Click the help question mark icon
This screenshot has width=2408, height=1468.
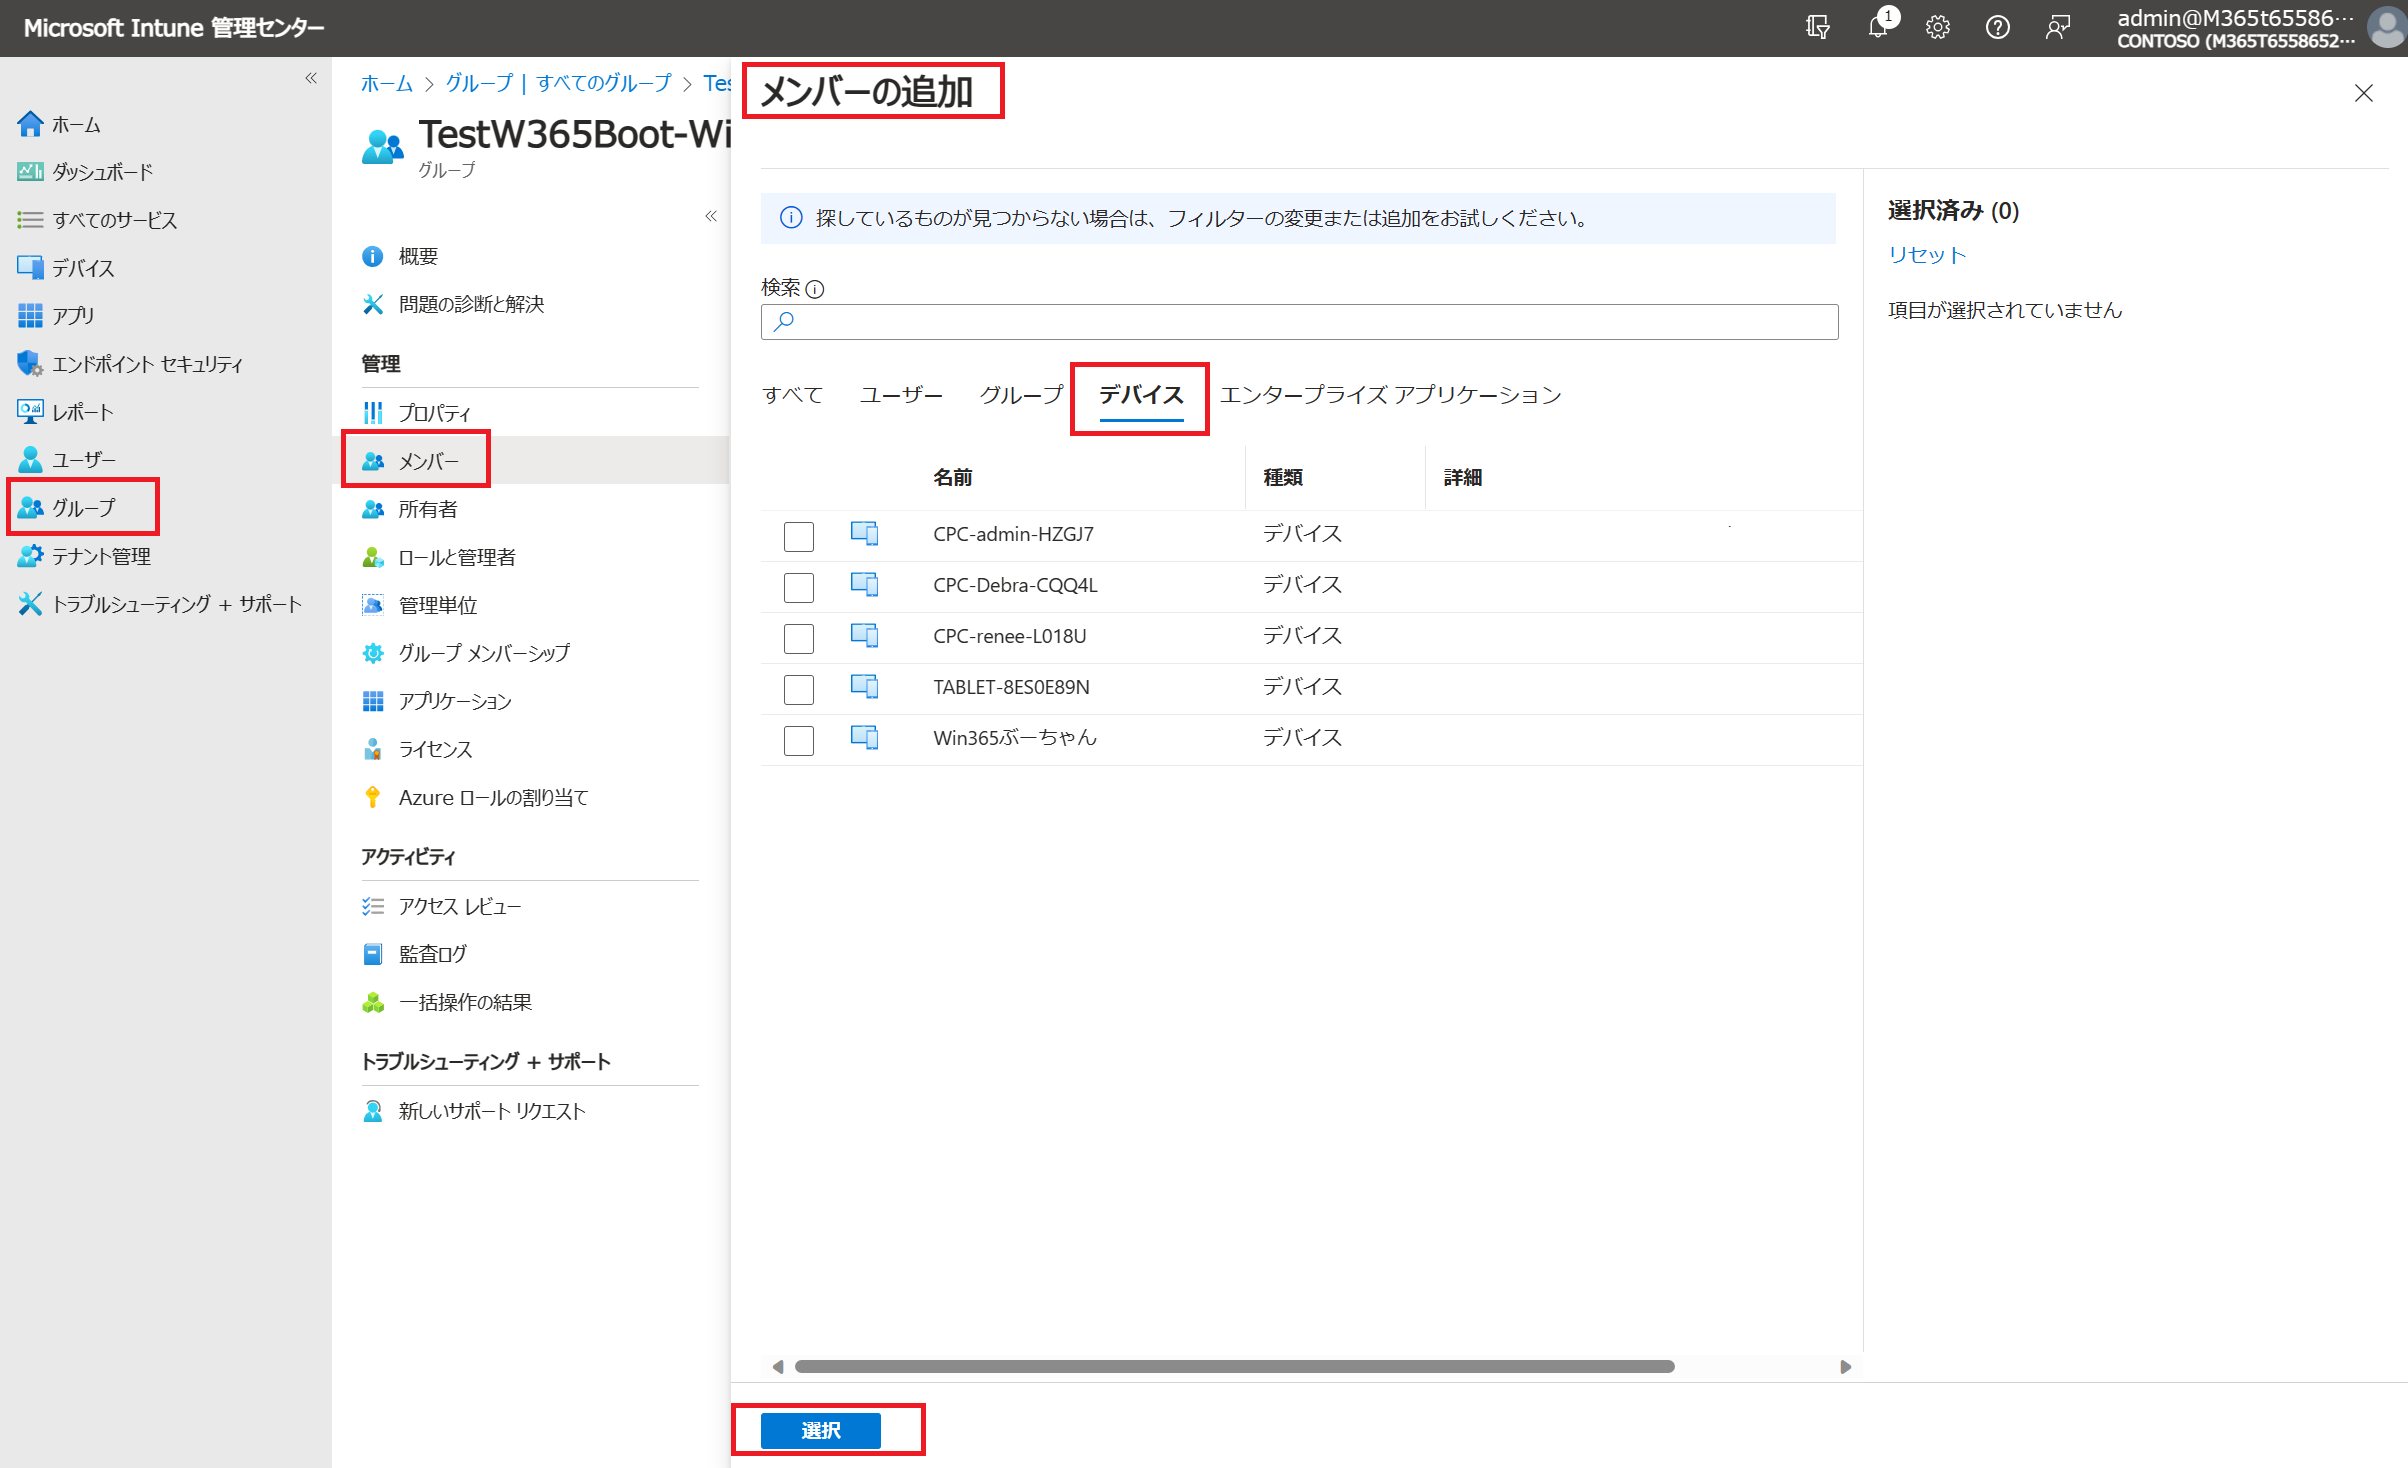1997,27
